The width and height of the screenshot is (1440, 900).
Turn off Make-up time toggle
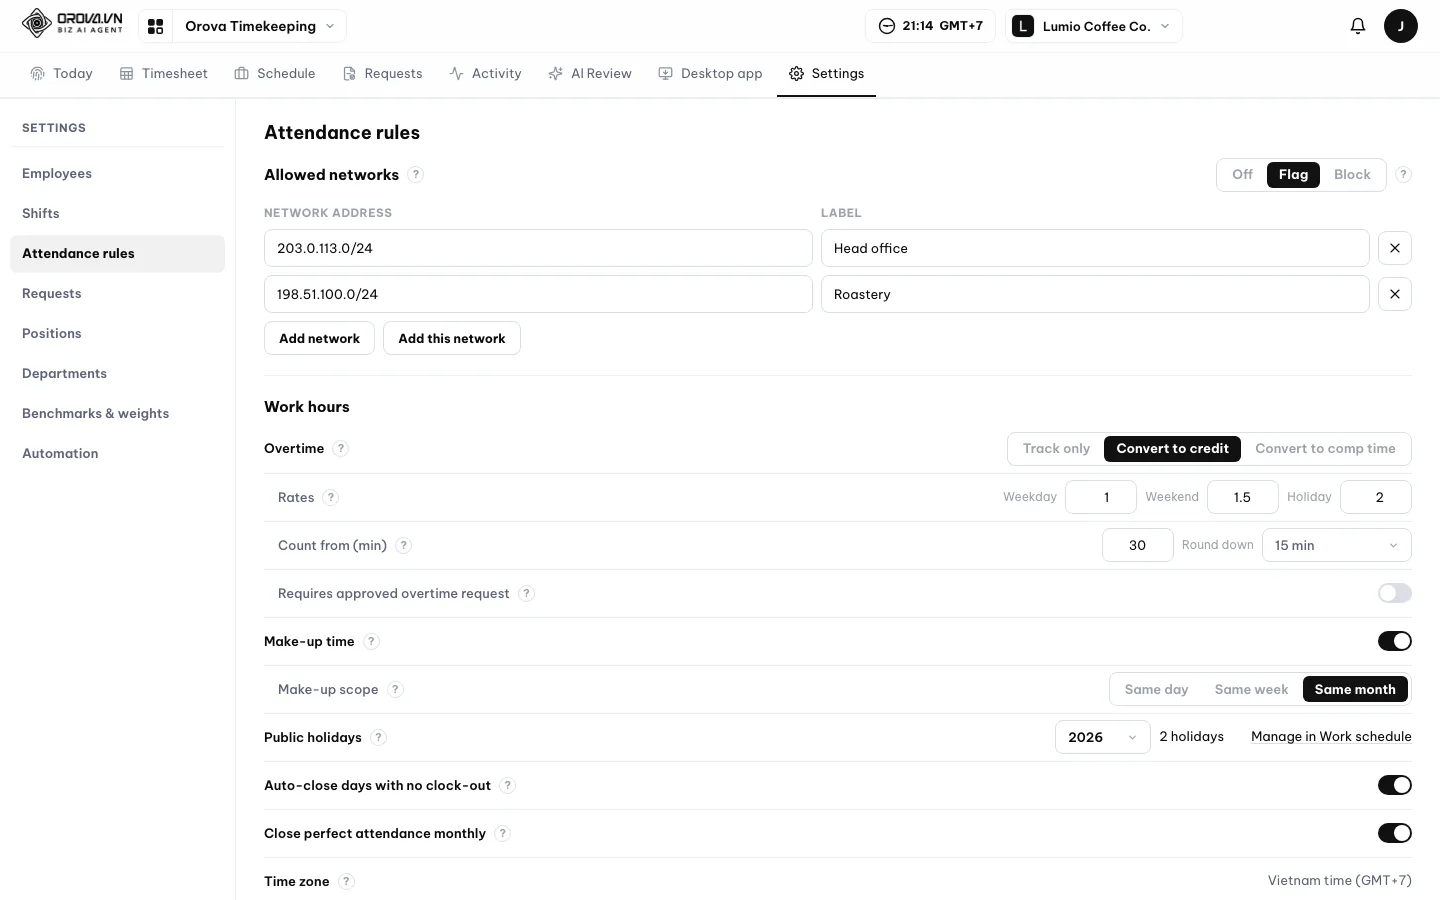coord(1394,641)
